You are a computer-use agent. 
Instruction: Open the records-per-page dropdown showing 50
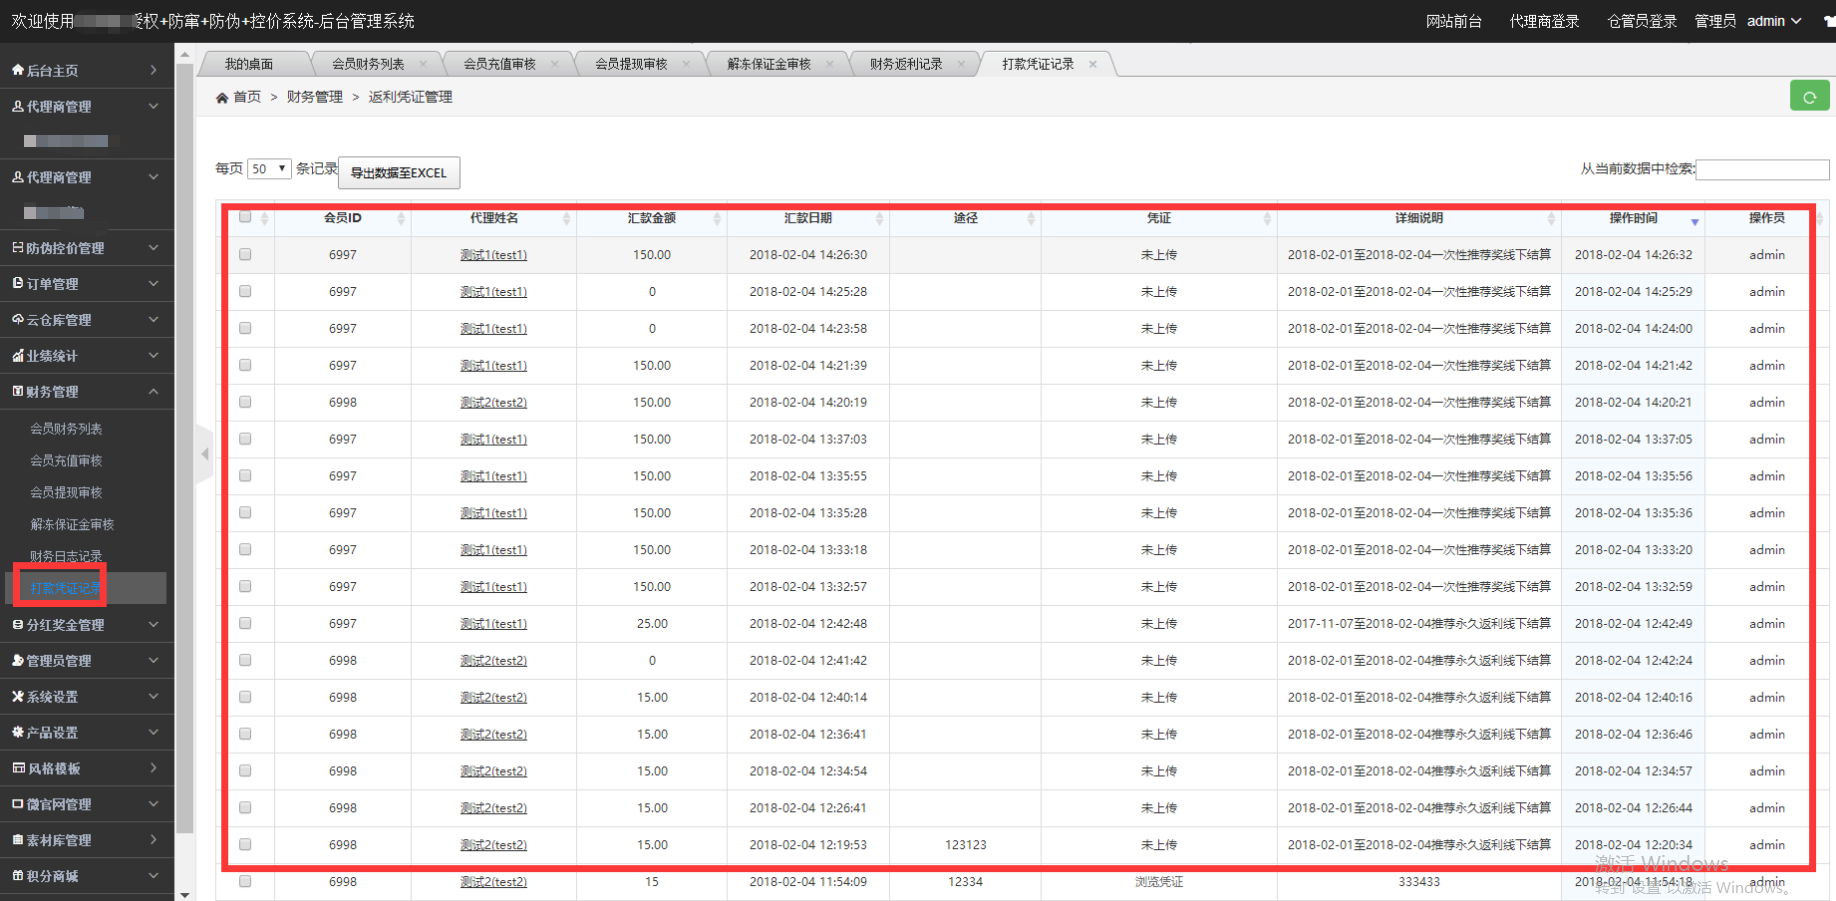tap(269, 169)
